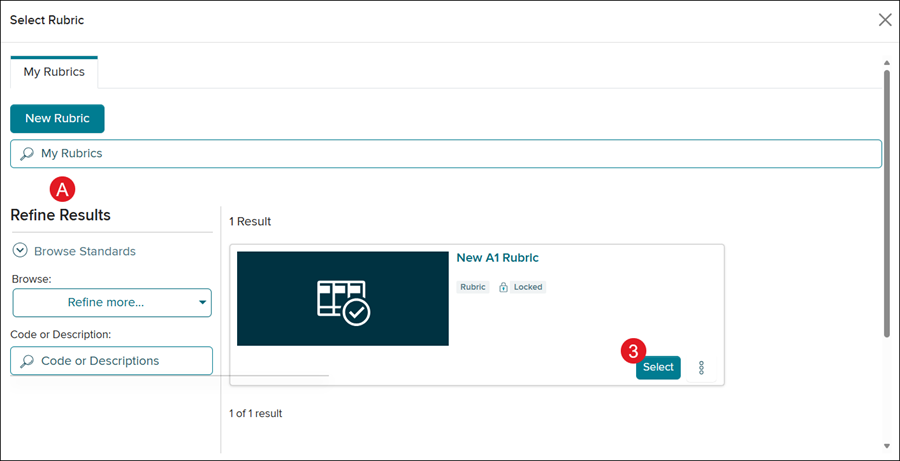The height and width of the screenshot is (461, 900).
Task: Click the New Rubric button
Action: click(x=57, y=118)
